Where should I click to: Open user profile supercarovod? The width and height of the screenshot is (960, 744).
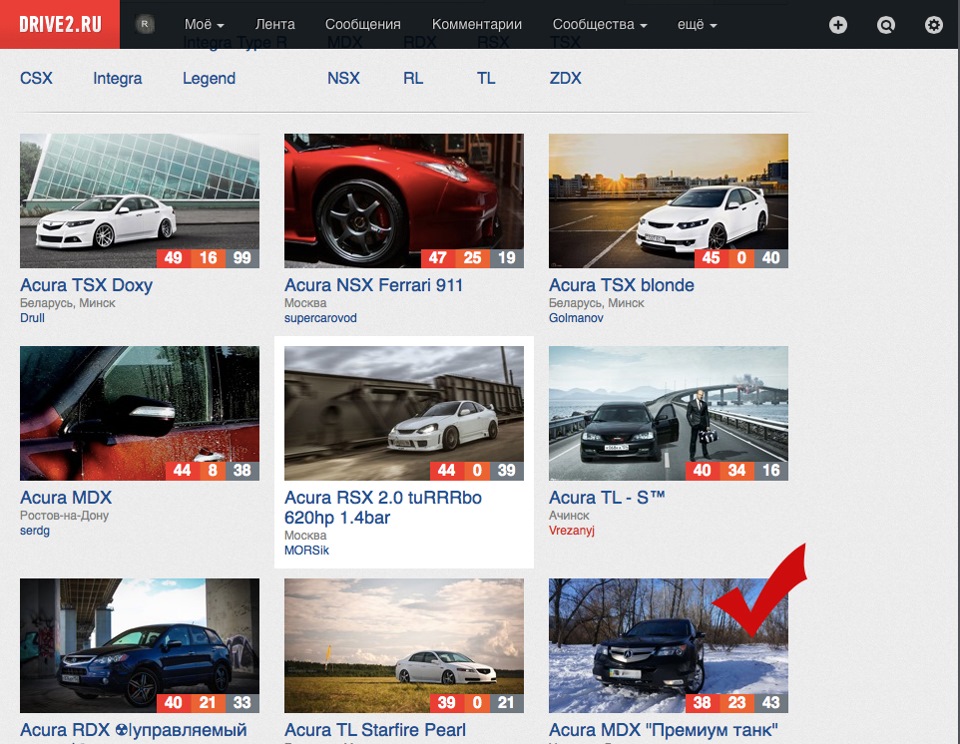320,318
